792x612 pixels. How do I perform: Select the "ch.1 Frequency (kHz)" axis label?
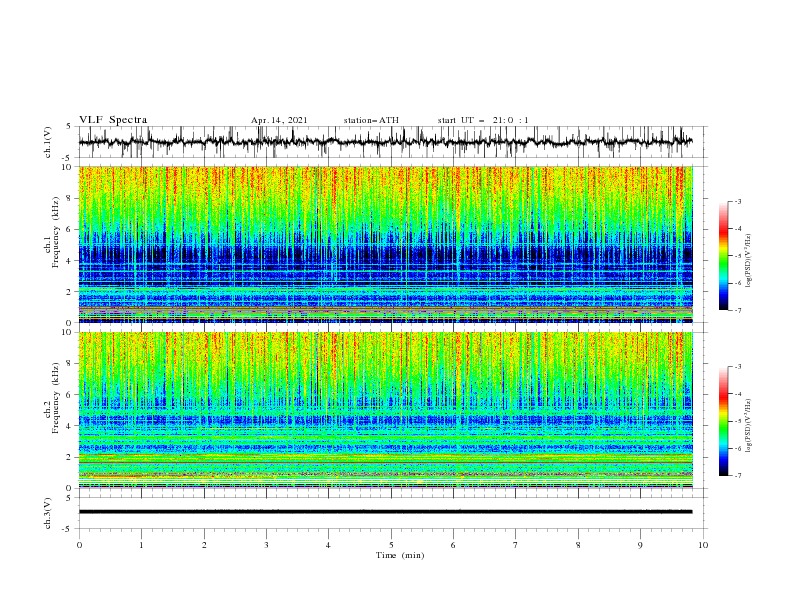click(x=52, y=232)
